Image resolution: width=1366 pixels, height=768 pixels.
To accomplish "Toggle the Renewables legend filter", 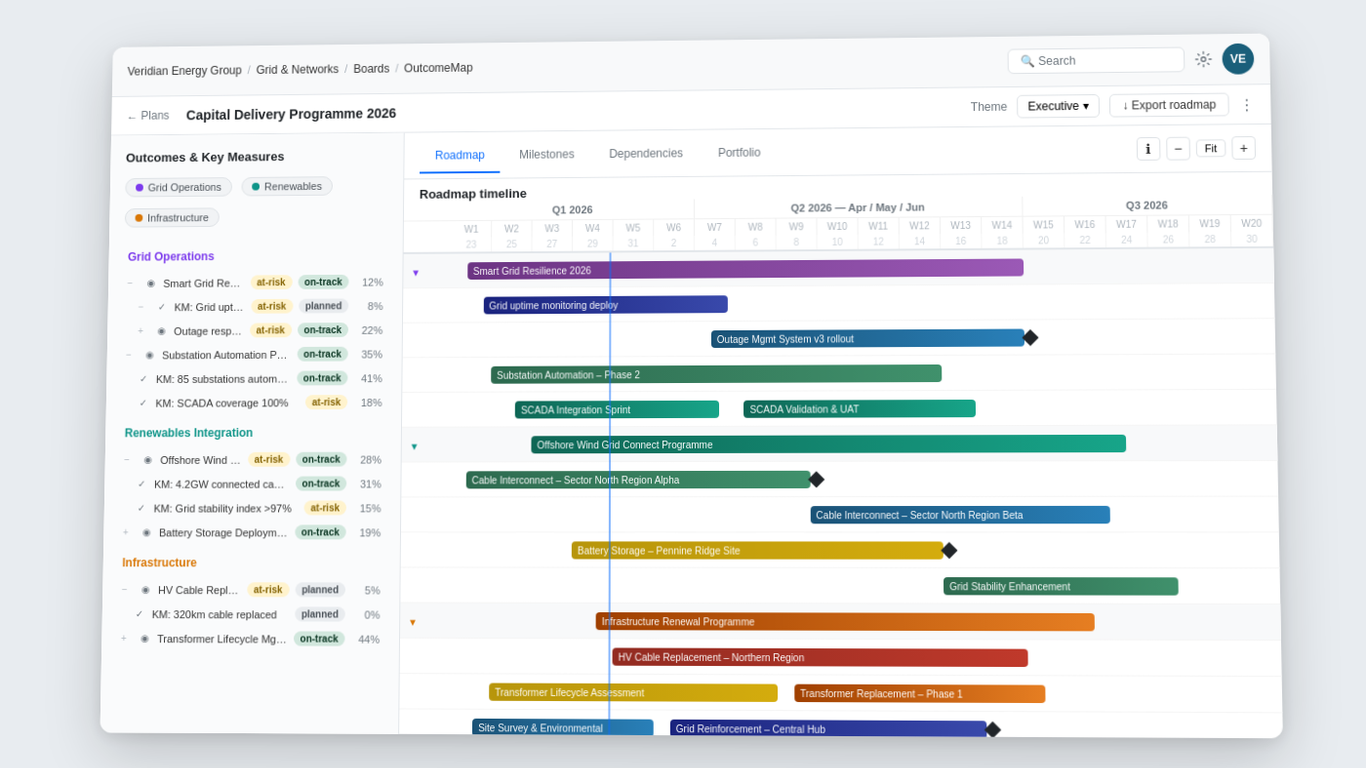I will coord(286,186).
